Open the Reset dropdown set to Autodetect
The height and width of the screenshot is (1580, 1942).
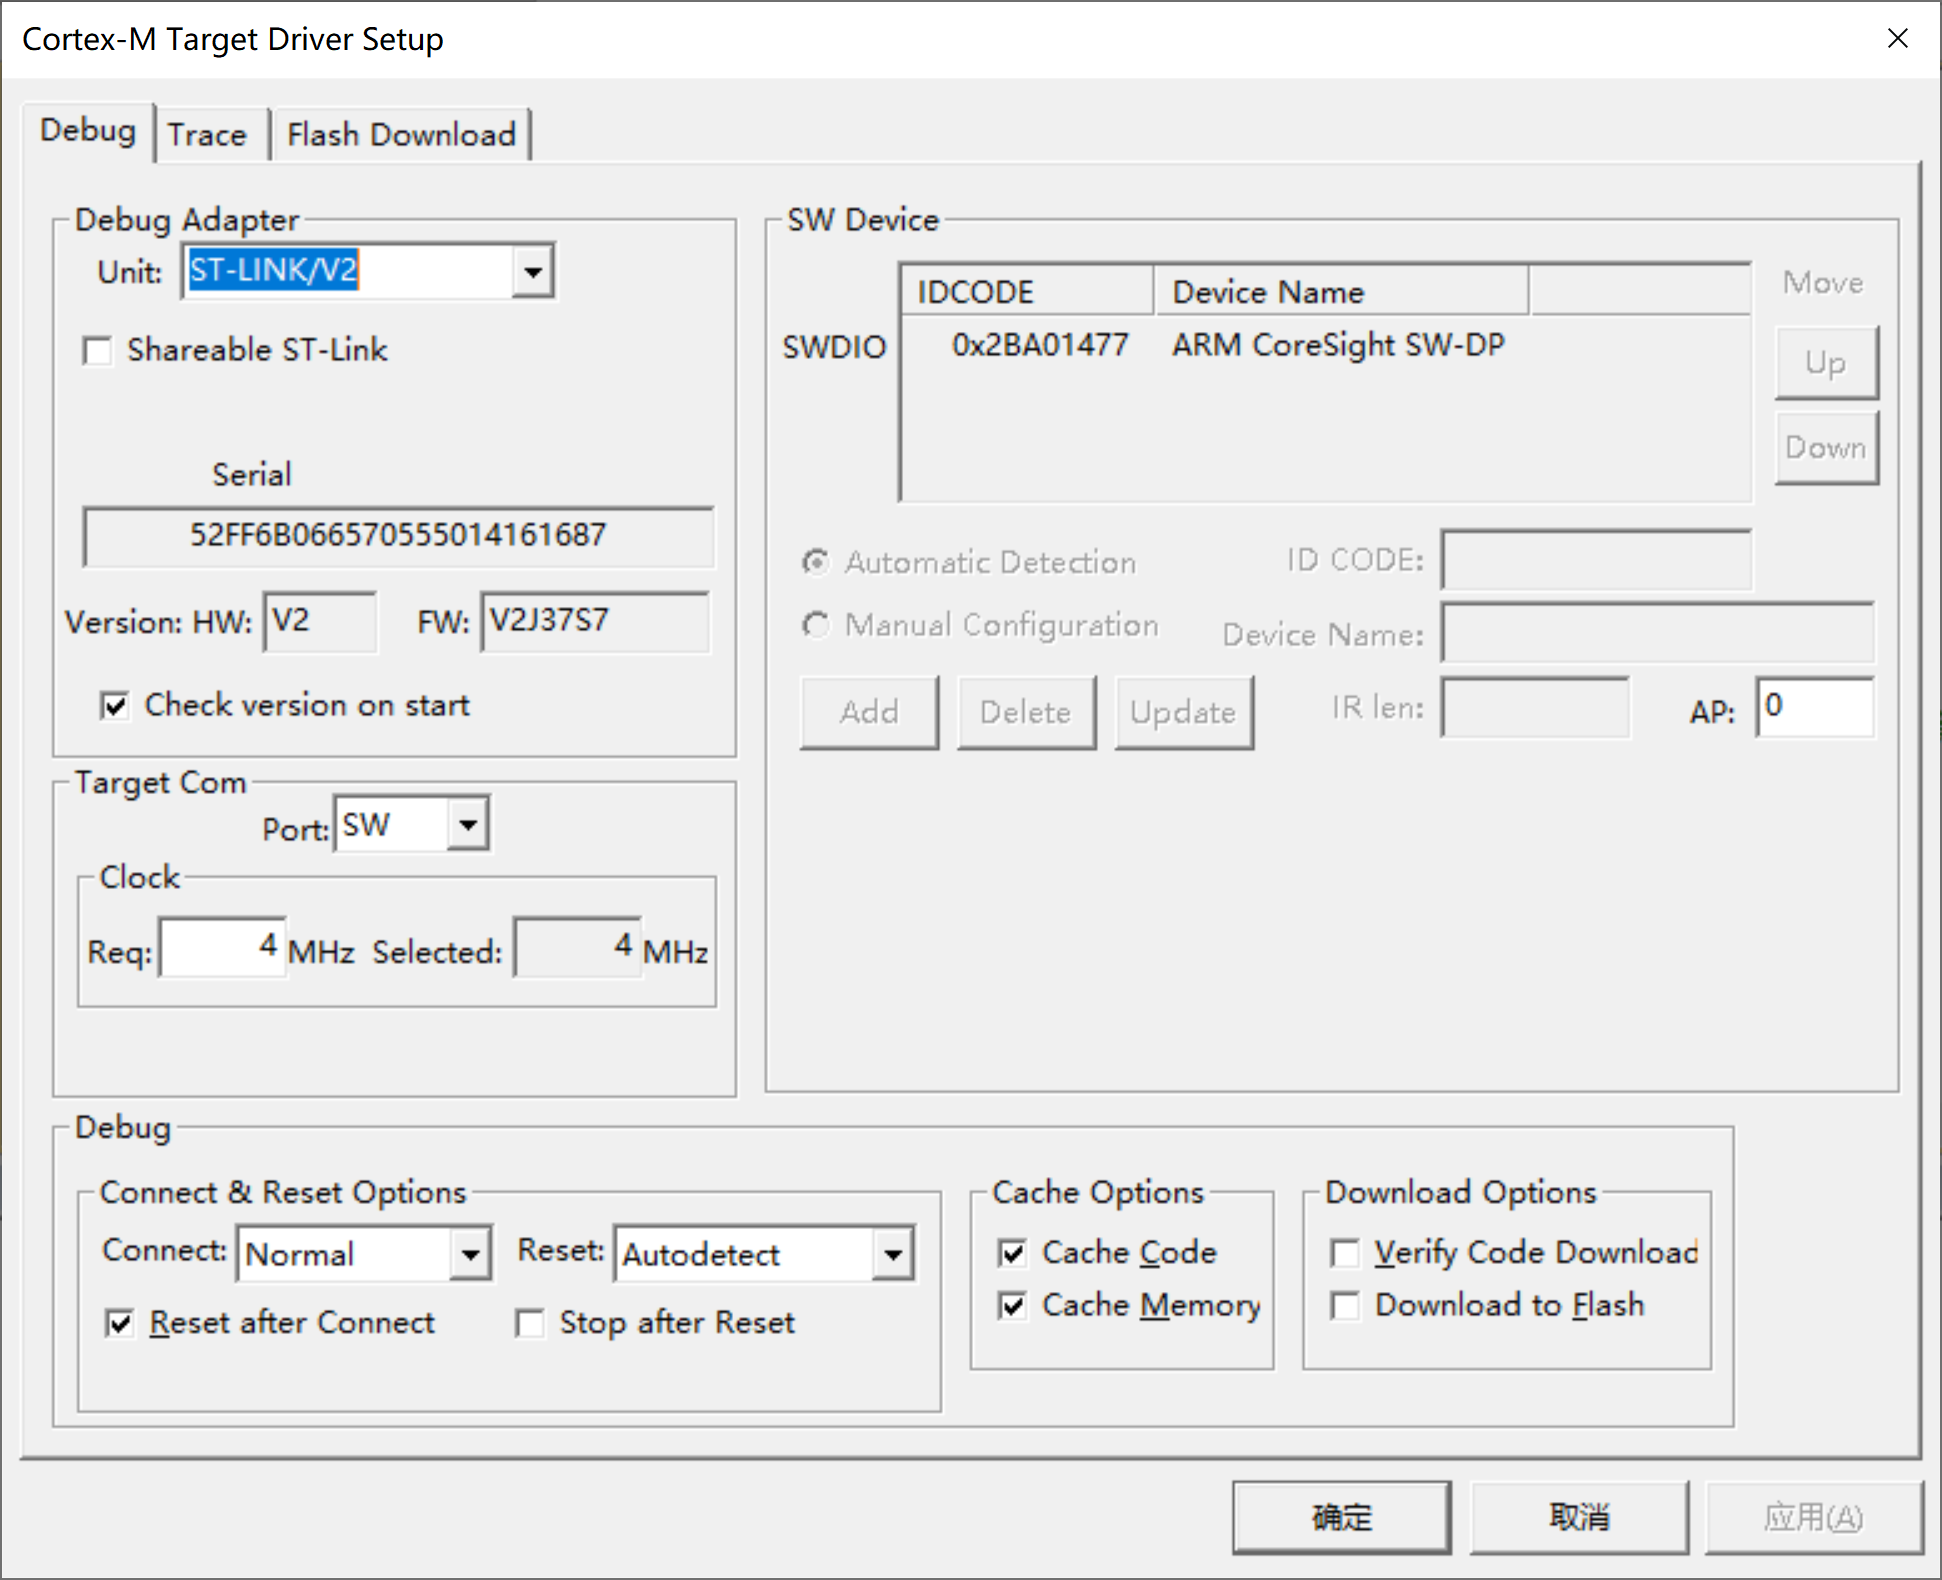891,1253
